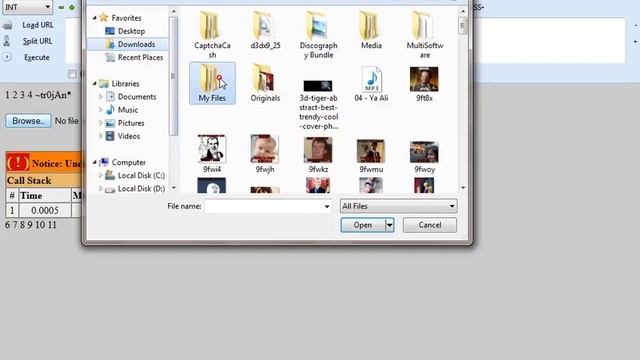Open the All Files type dropdown

click(x=398, y=206)
